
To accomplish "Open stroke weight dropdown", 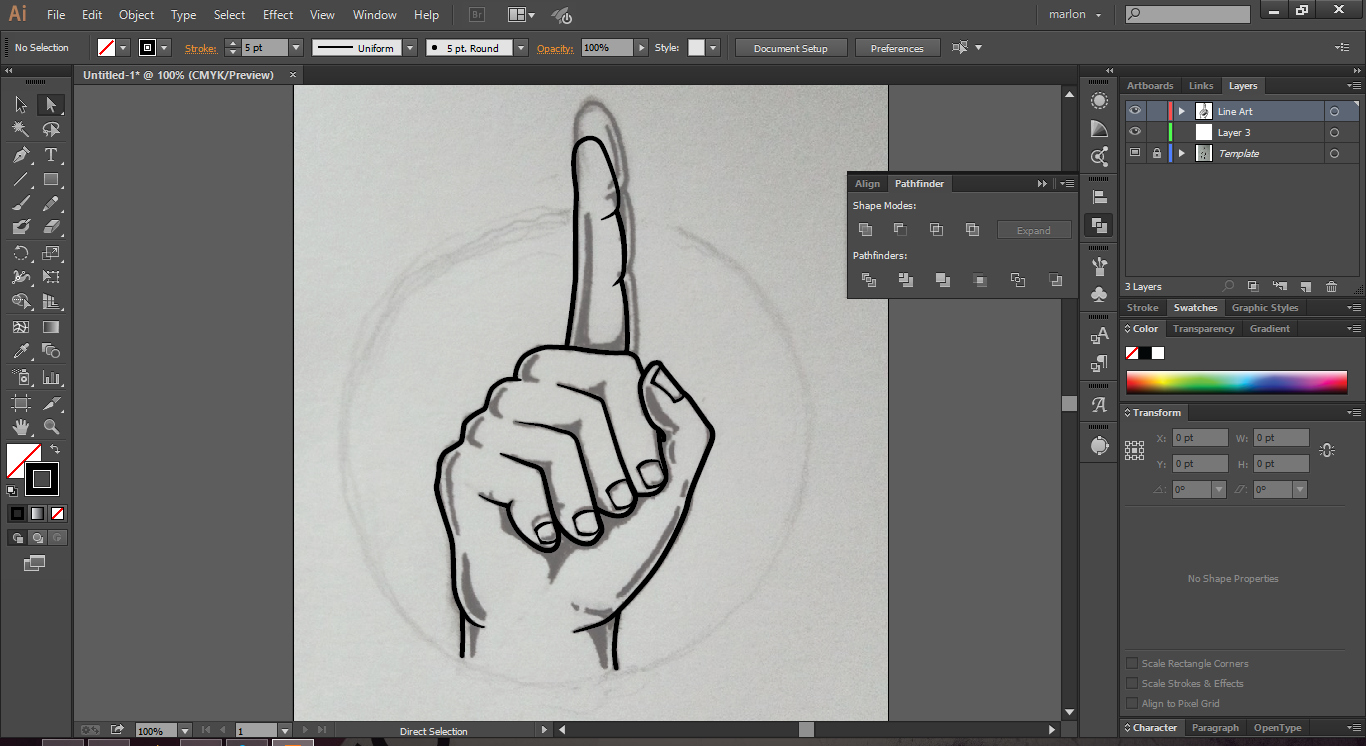I will [x=296, y=48].
